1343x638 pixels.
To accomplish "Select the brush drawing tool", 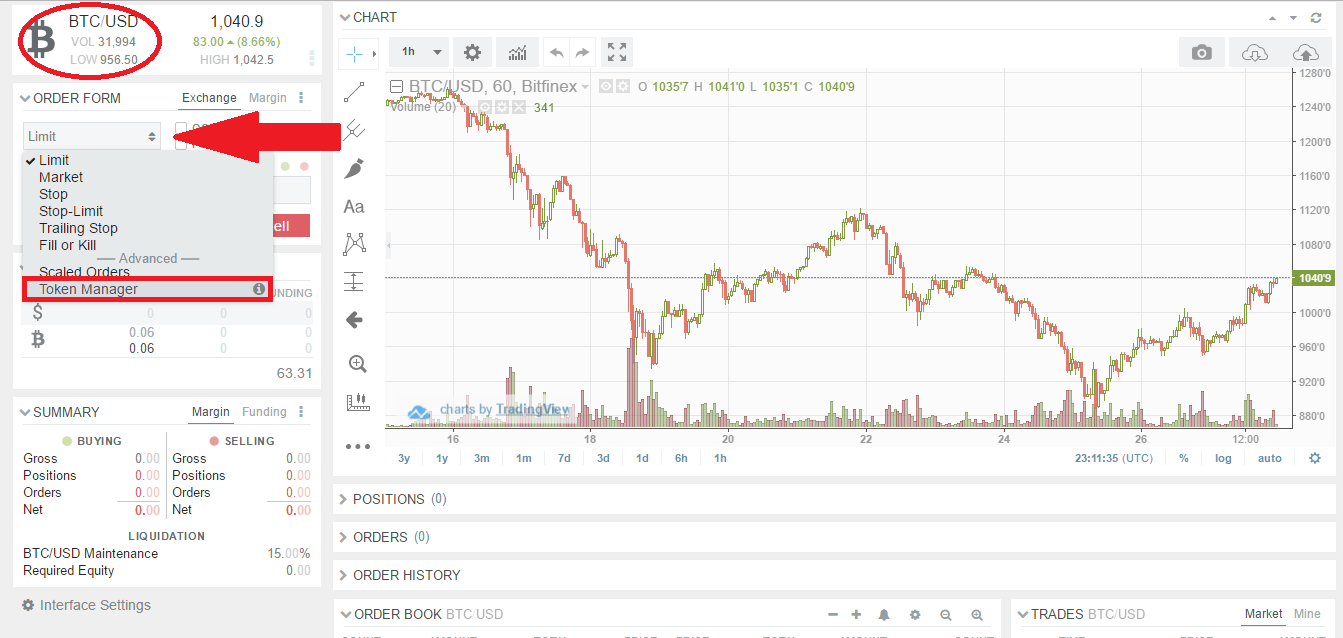I will point(354,168).
